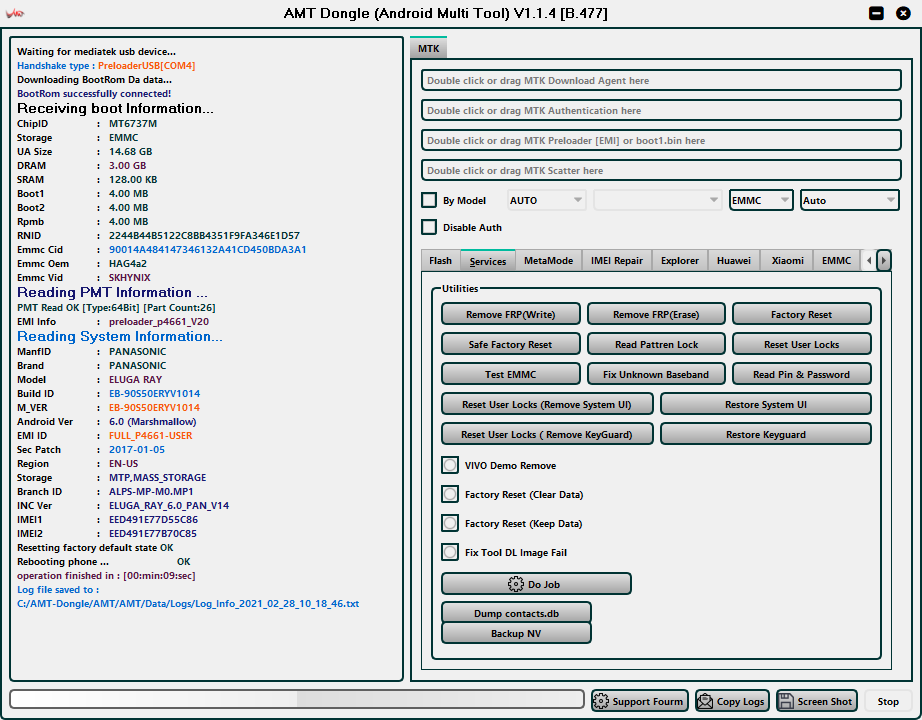
Task: Open the Xiaomi tab
Action: pos(787,261)
